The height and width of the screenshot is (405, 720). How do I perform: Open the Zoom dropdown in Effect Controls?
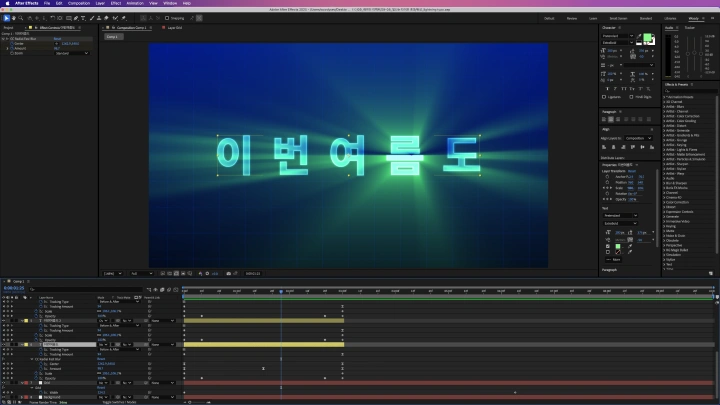tap(72, 53)
